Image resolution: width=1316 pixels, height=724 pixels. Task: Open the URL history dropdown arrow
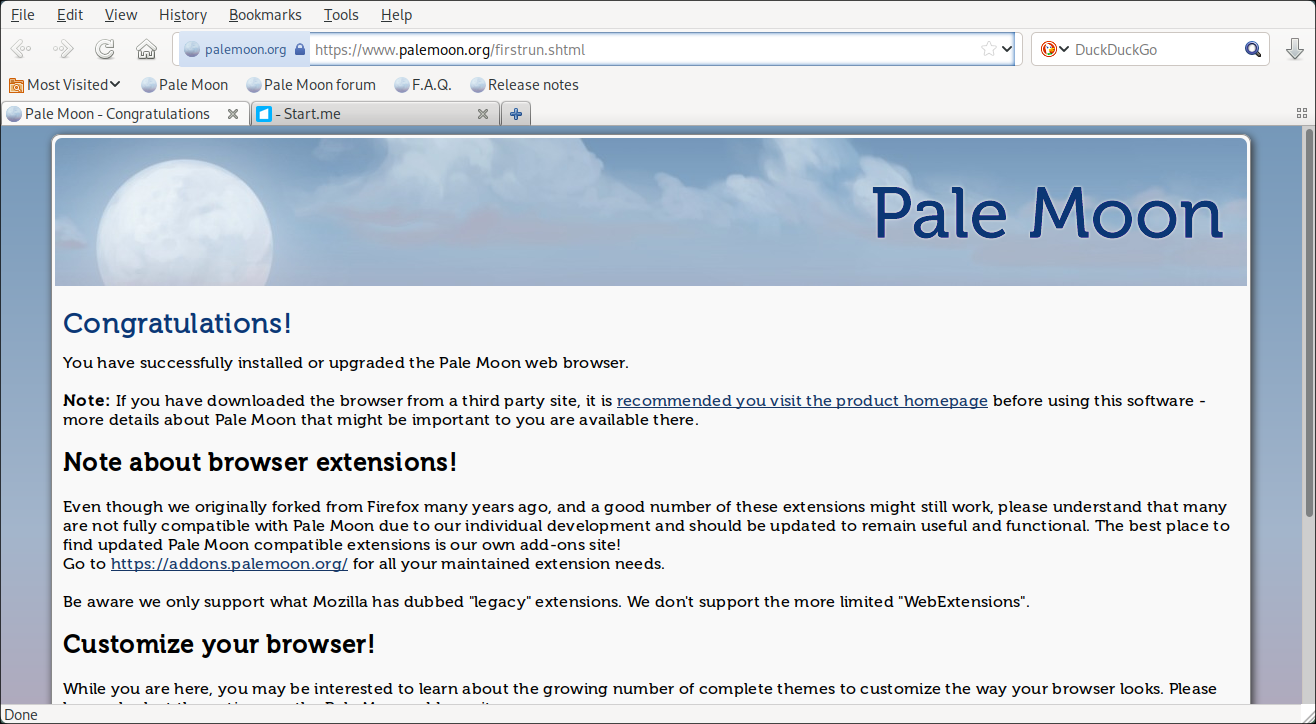pyautogui.click(x=1006, y=49)
